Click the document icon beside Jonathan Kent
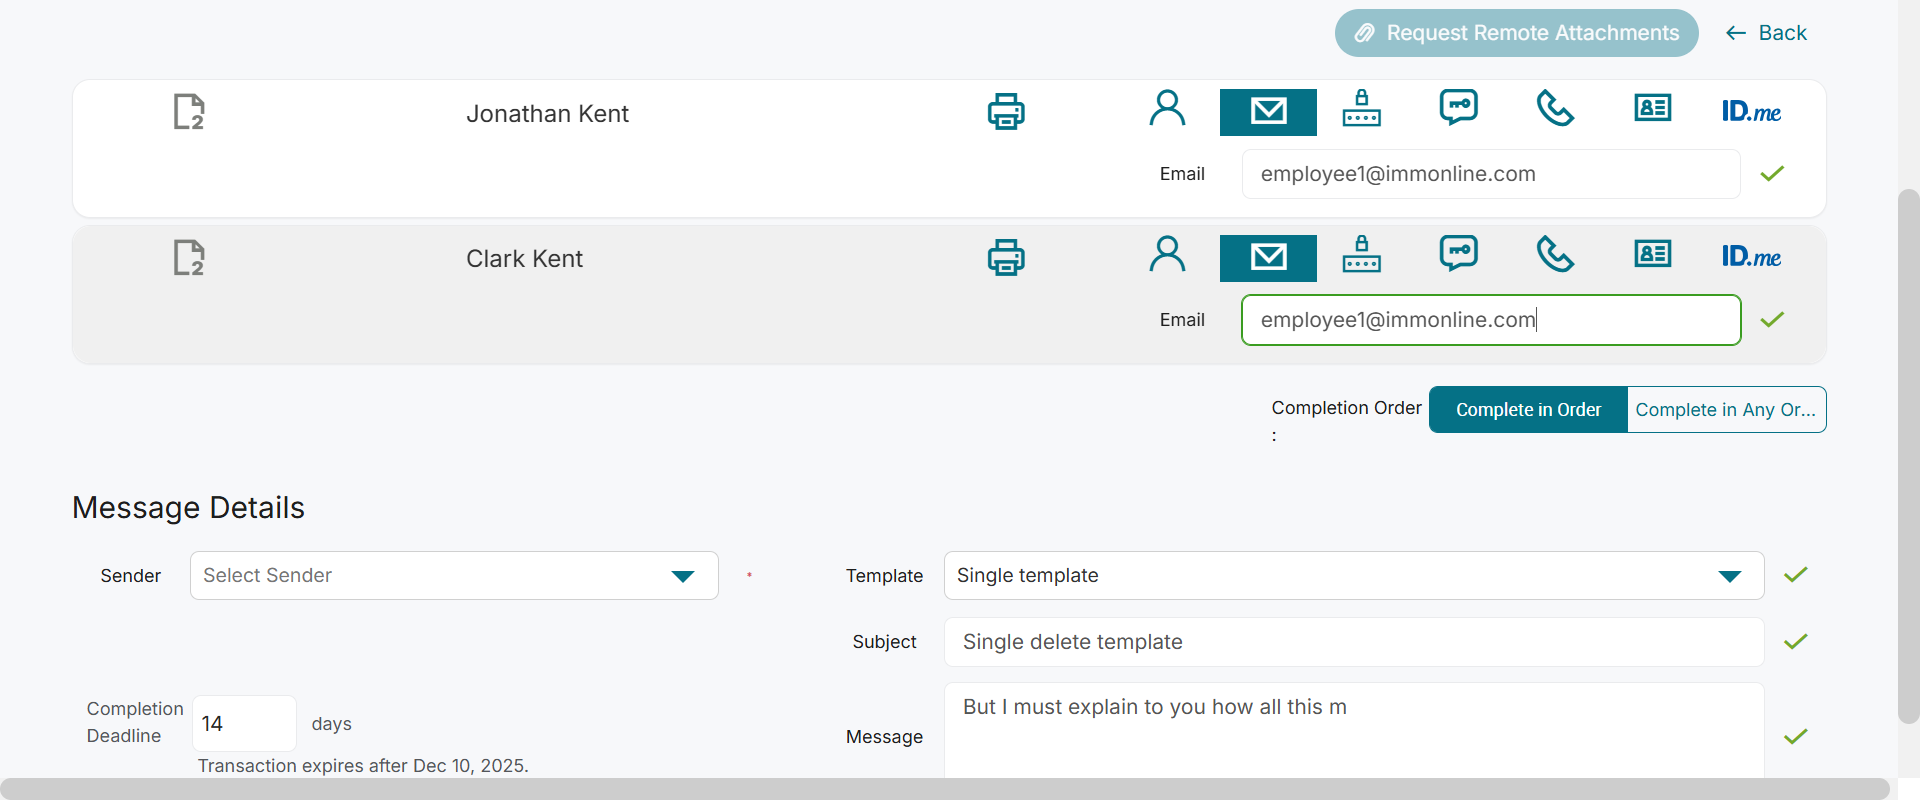 pos(188,112)
